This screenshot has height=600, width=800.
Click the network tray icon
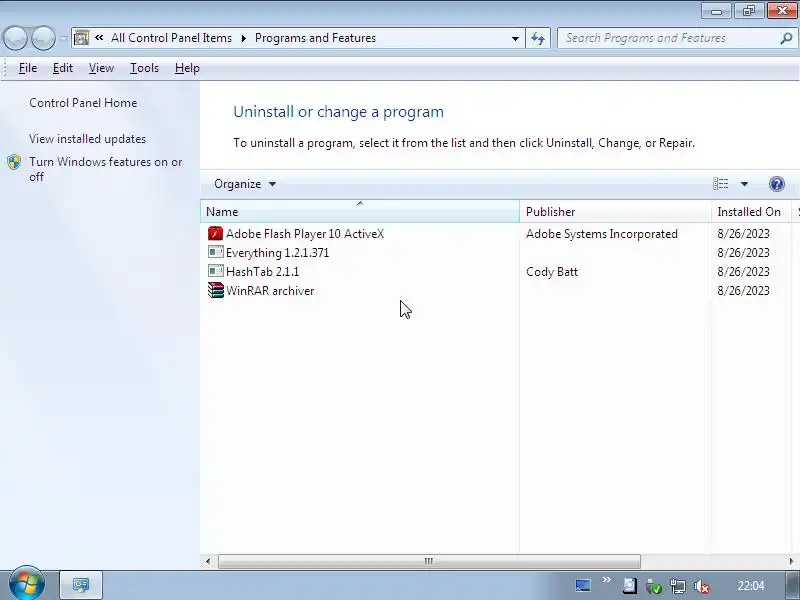coord(678,586)
